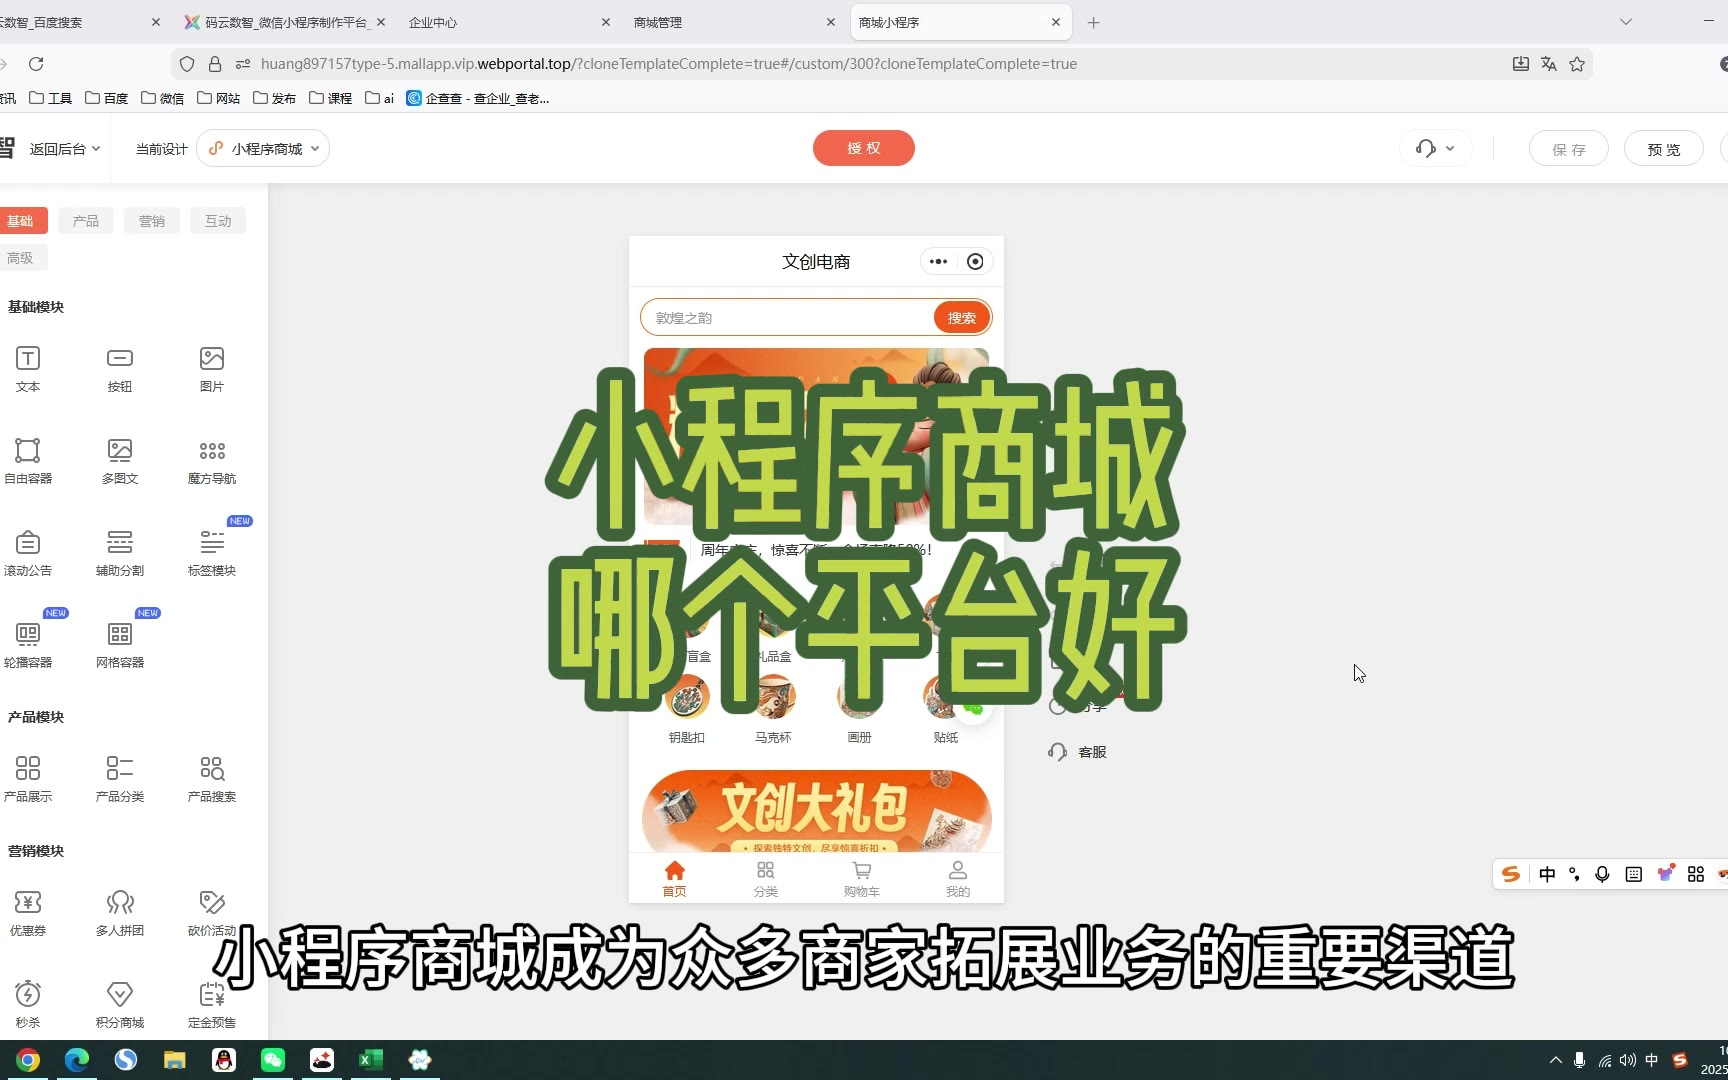Go to 分类 tab in phone preview
The width and height of the screenshot is (1728, 1080).
[766, 879]
